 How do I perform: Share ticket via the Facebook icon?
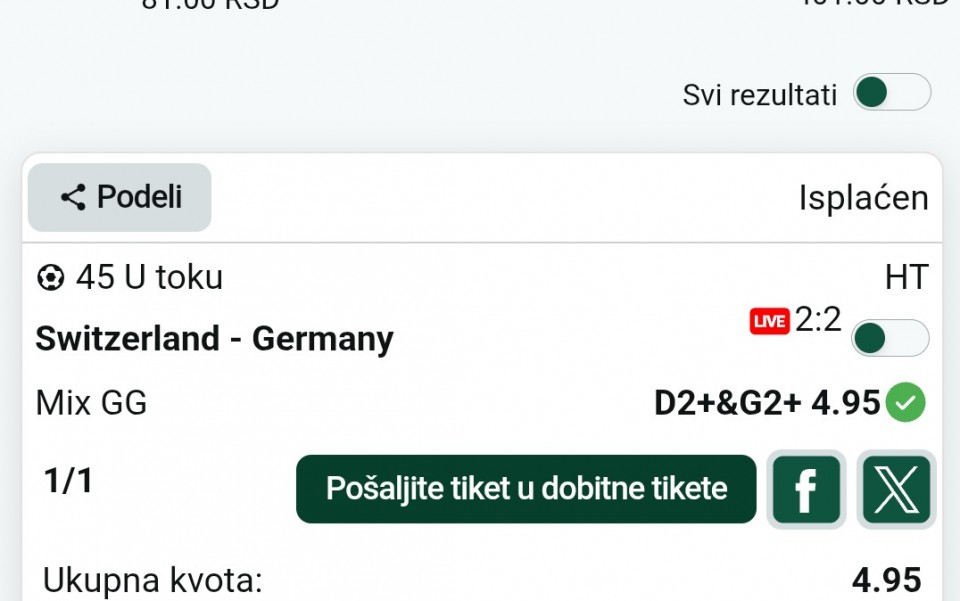tap(806, 489)
